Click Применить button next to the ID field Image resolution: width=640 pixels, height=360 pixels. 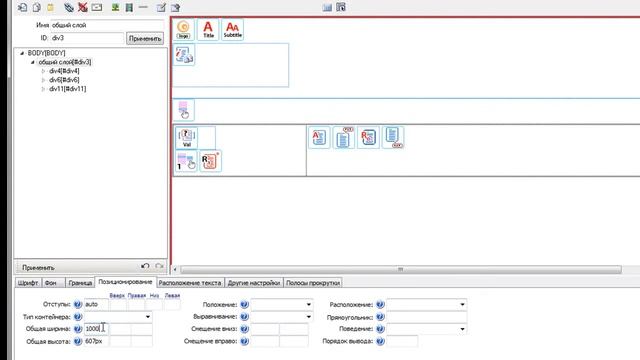click(145, 39)
